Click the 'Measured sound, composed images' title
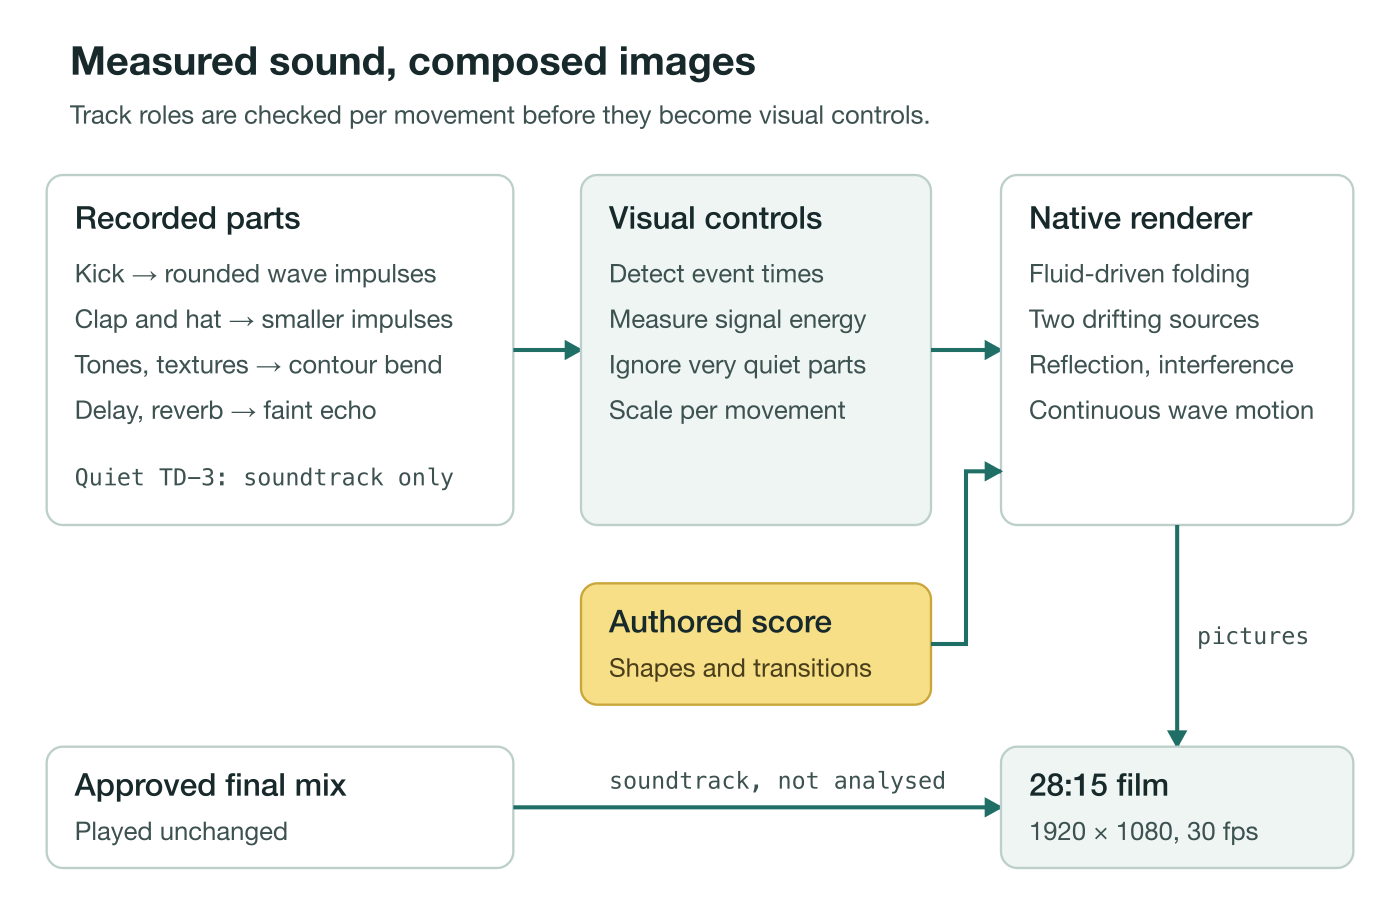The image size is (1400, 910). [413, 62]
